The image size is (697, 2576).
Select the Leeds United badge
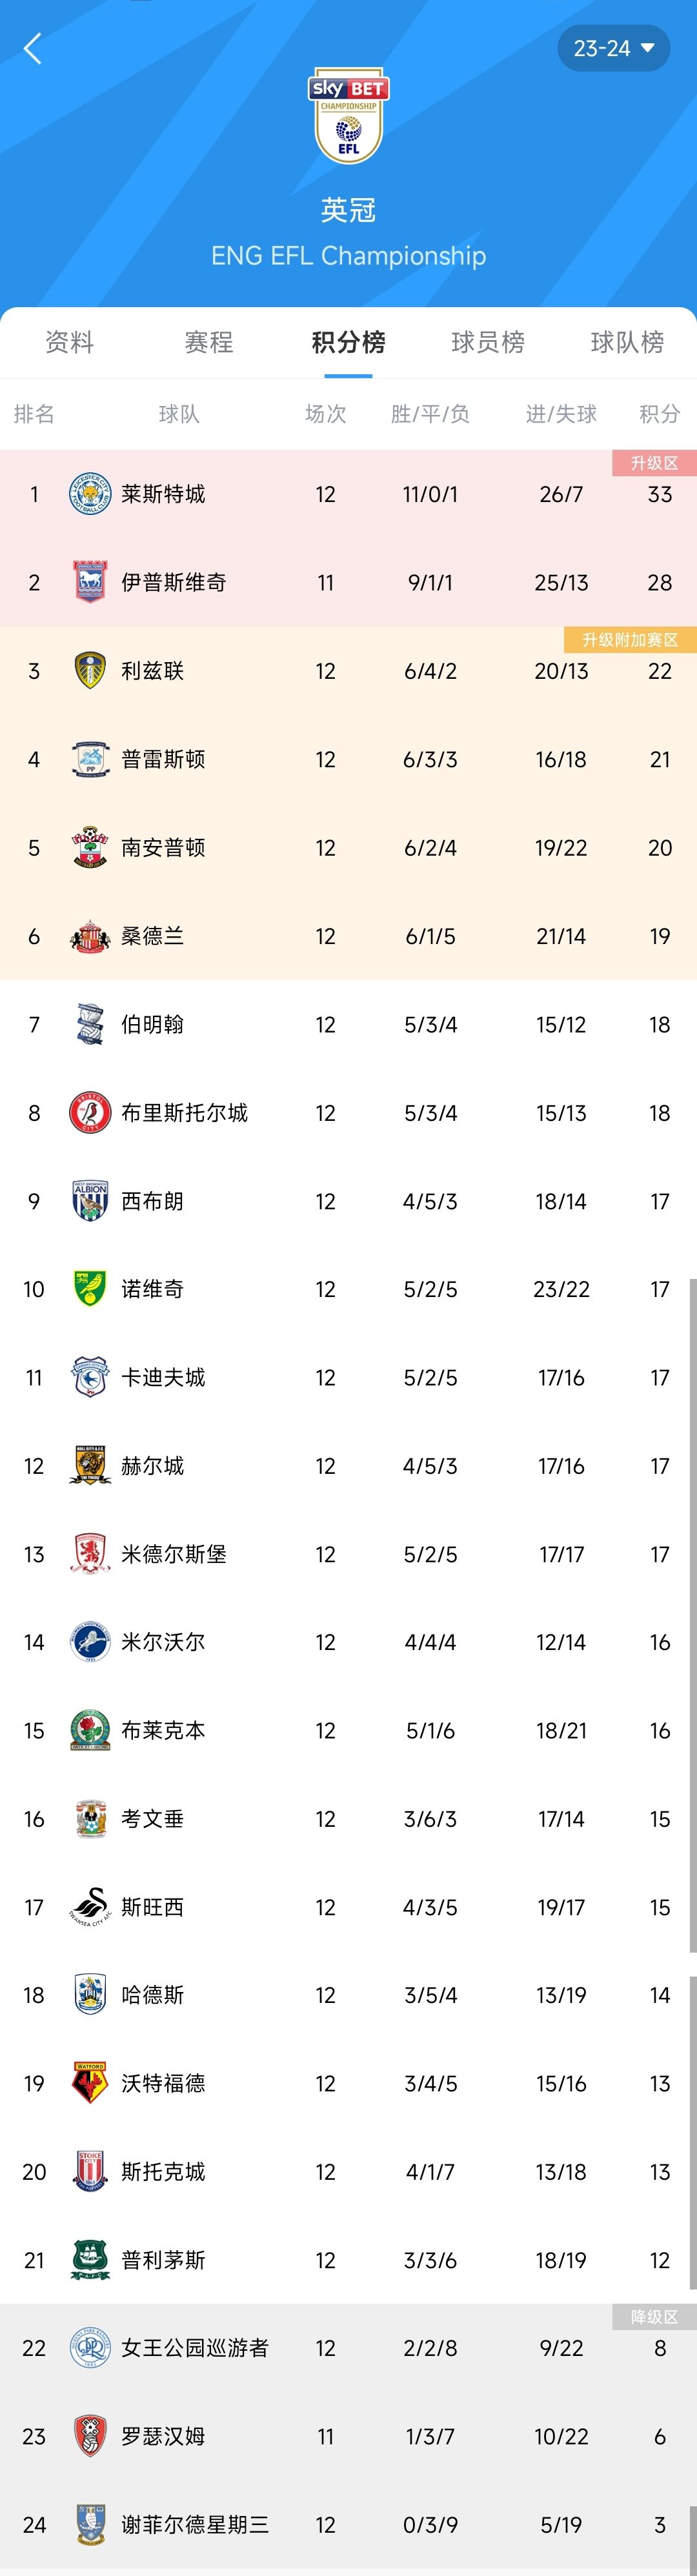[90, 671]
